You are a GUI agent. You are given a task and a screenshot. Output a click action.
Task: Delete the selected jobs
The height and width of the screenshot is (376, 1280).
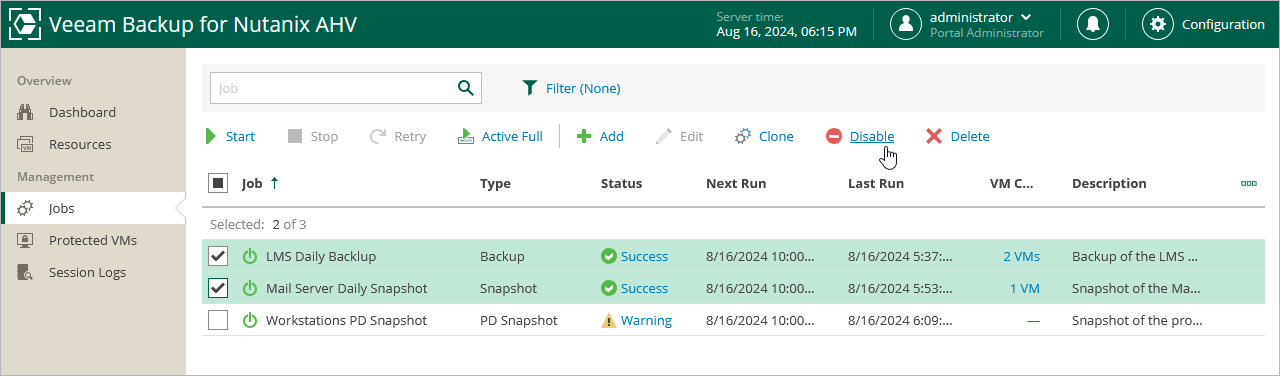click(957, 136)
